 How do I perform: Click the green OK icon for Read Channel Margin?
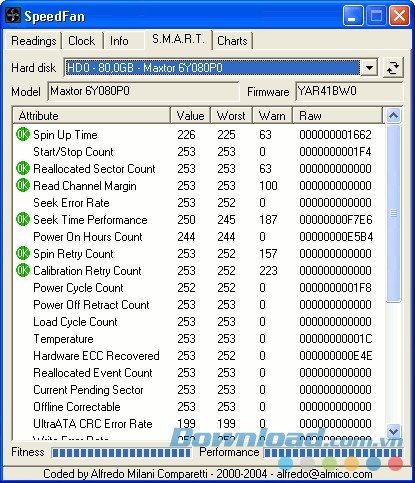pos(23,186)
